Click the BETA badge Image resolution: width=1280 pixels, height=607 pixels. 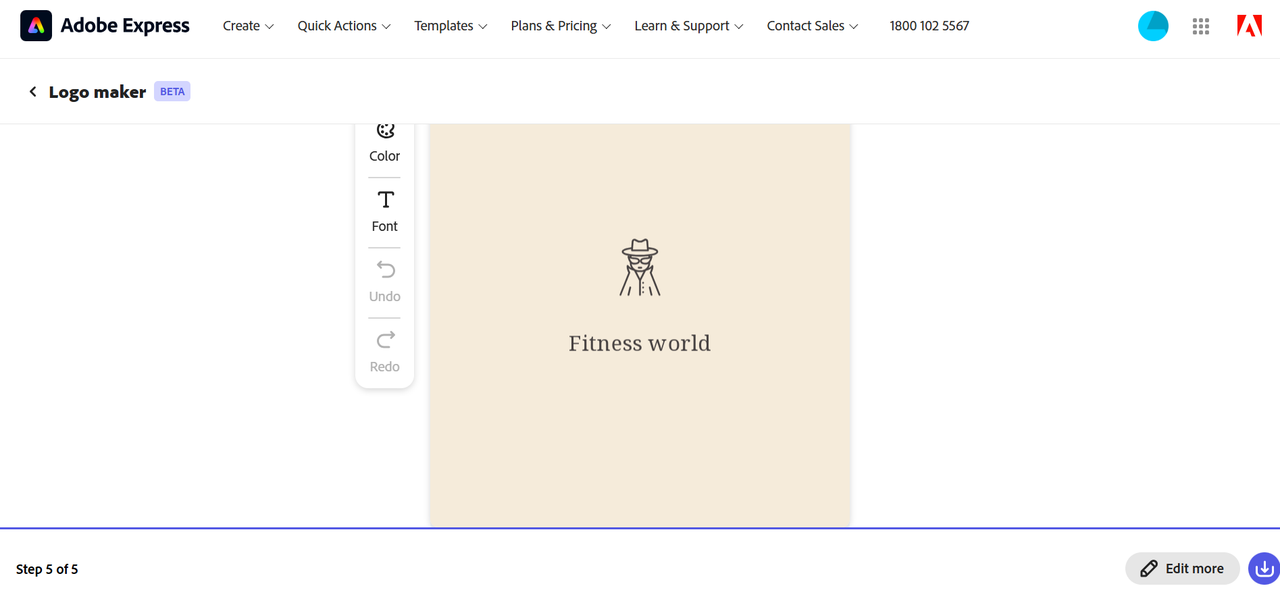(x=172, y=91)
